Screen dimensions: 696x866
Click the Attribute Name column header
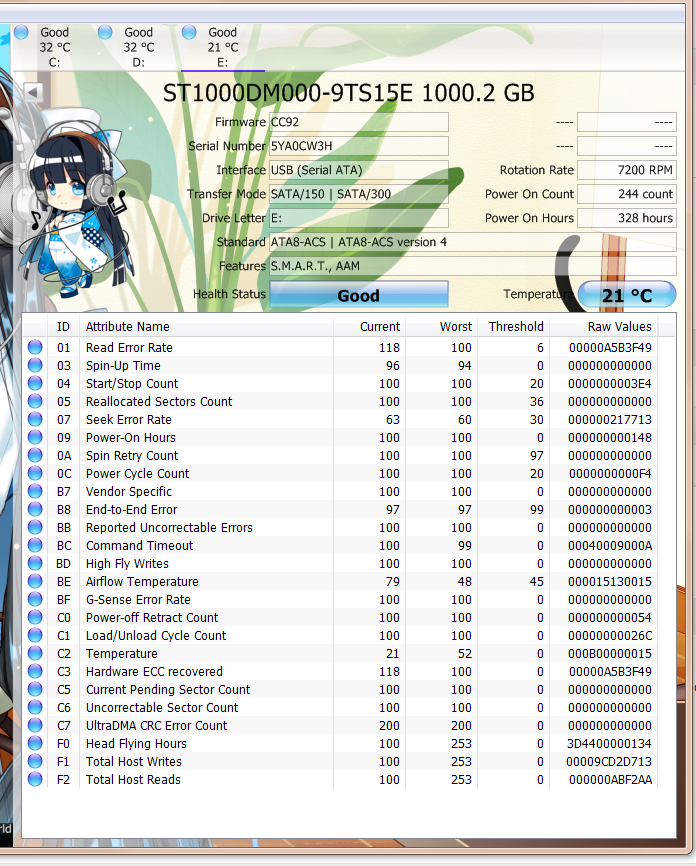pyautogui.click(x=128, y=327)
